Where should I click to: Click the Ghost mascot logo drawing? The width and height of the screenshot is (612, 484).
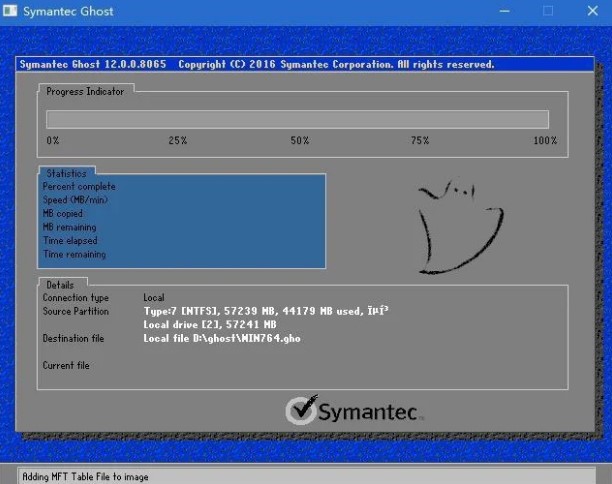tap(453, 228)
